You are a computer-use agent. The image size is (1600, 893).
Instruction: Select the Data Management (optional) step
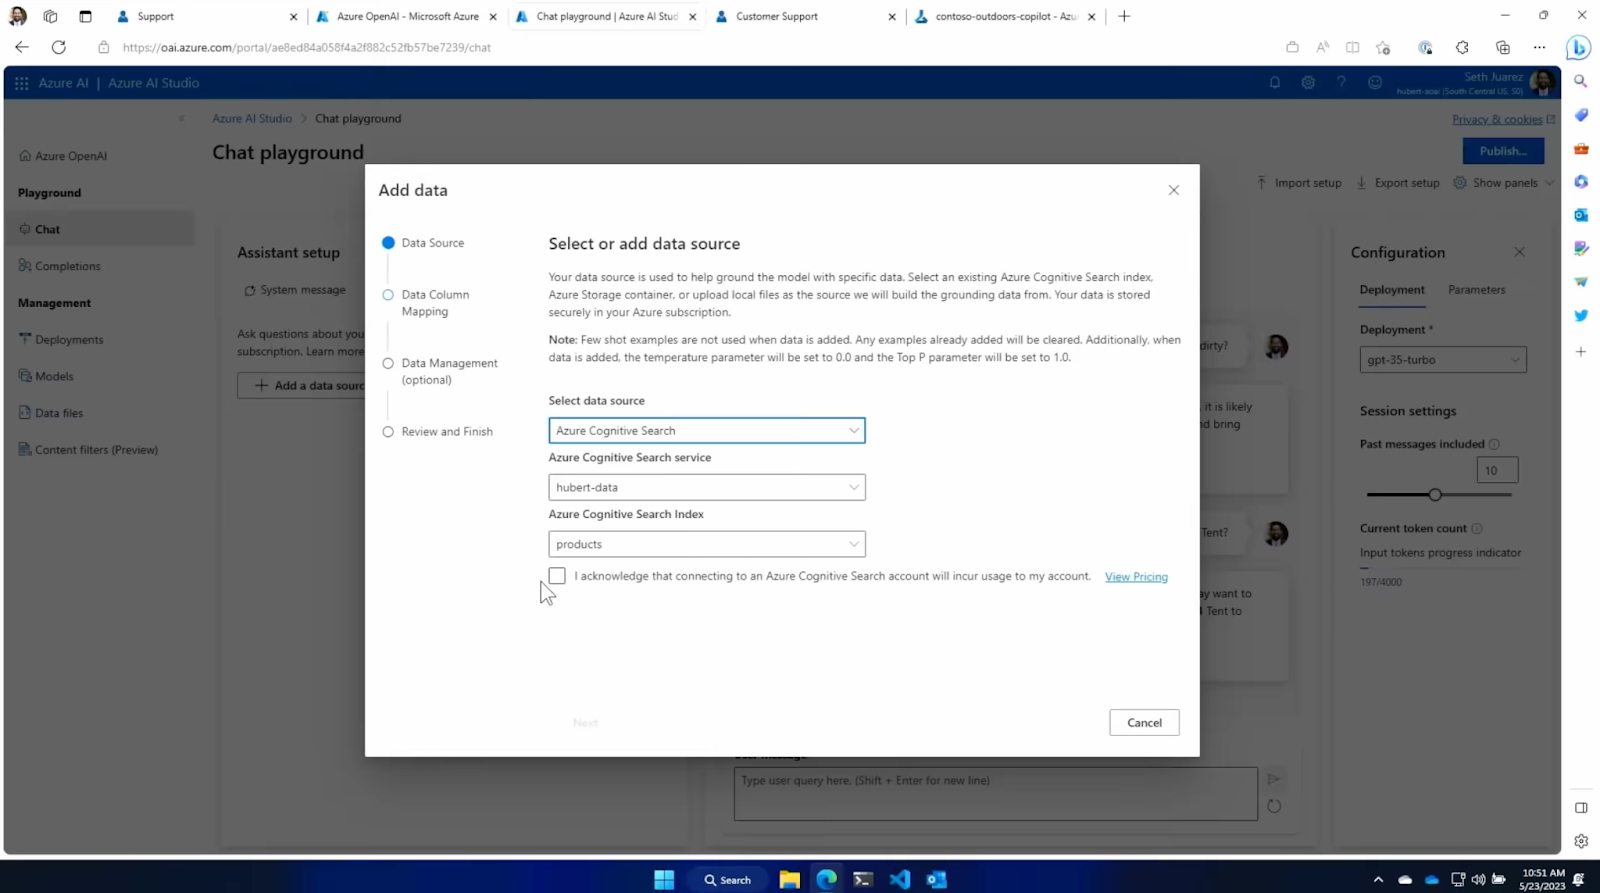pyautogui.click(x=440, y=371)
